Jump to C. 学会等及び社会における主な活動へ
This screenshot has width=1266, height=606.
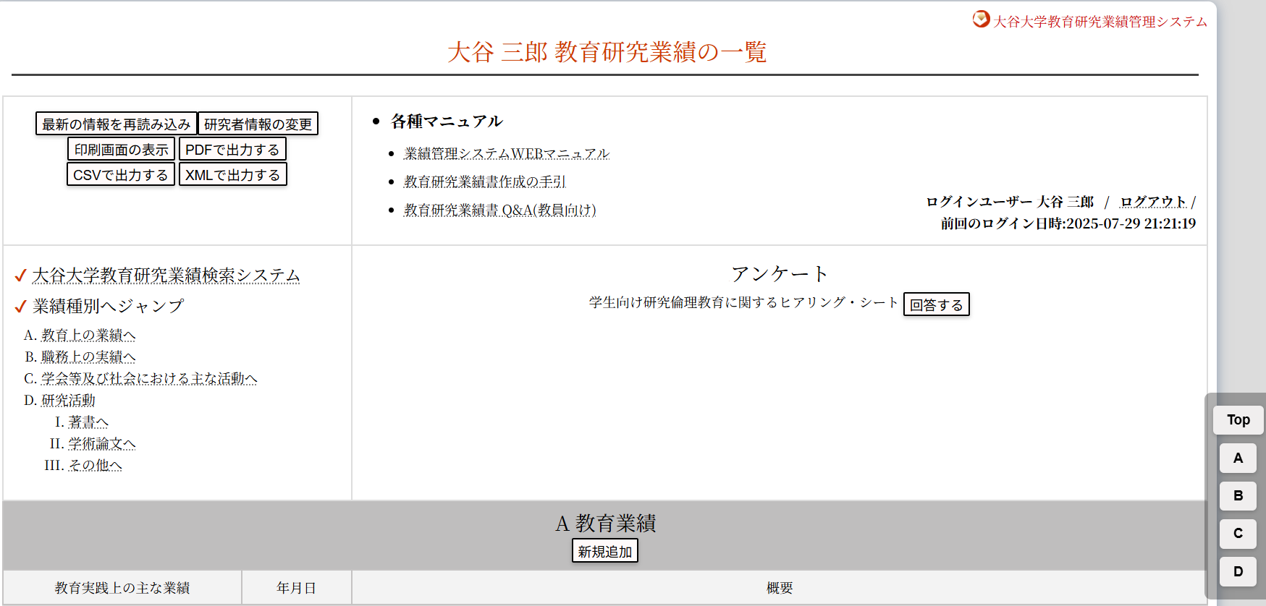coord(149,379)
